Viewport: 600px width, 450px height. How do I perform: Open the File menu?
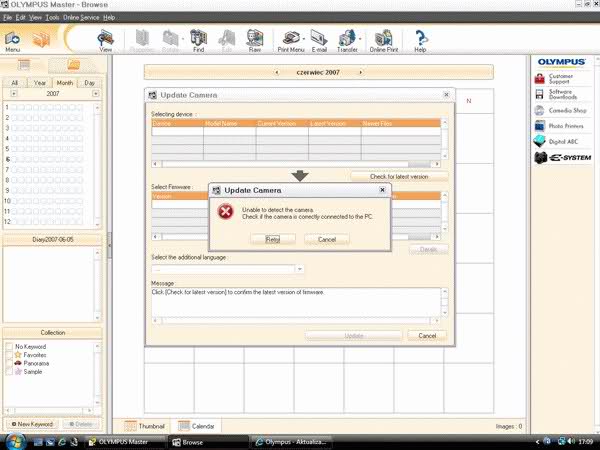click(x=7, y=18)
